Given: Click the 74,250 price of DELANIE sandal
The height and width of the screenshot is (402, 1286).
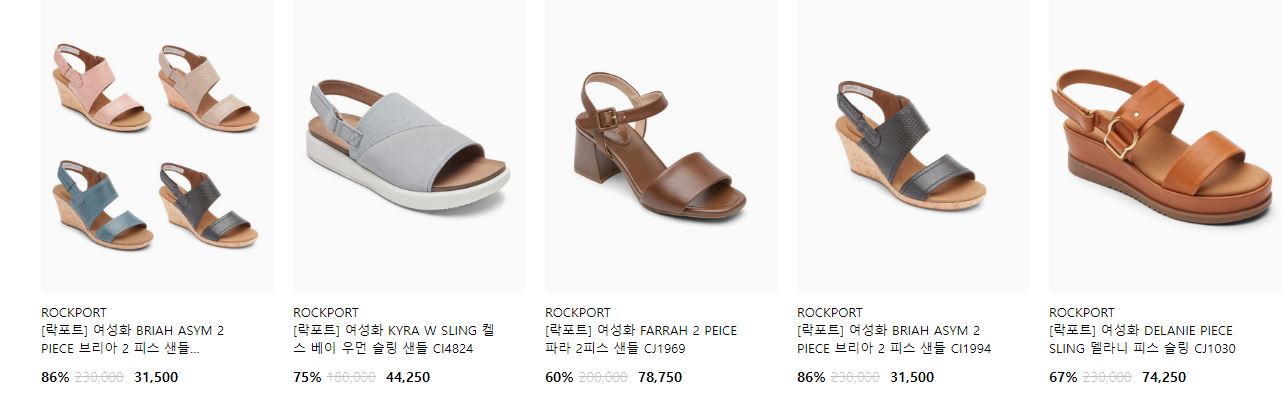Looking at the screenshot, I should click(x=1164, y=377).
